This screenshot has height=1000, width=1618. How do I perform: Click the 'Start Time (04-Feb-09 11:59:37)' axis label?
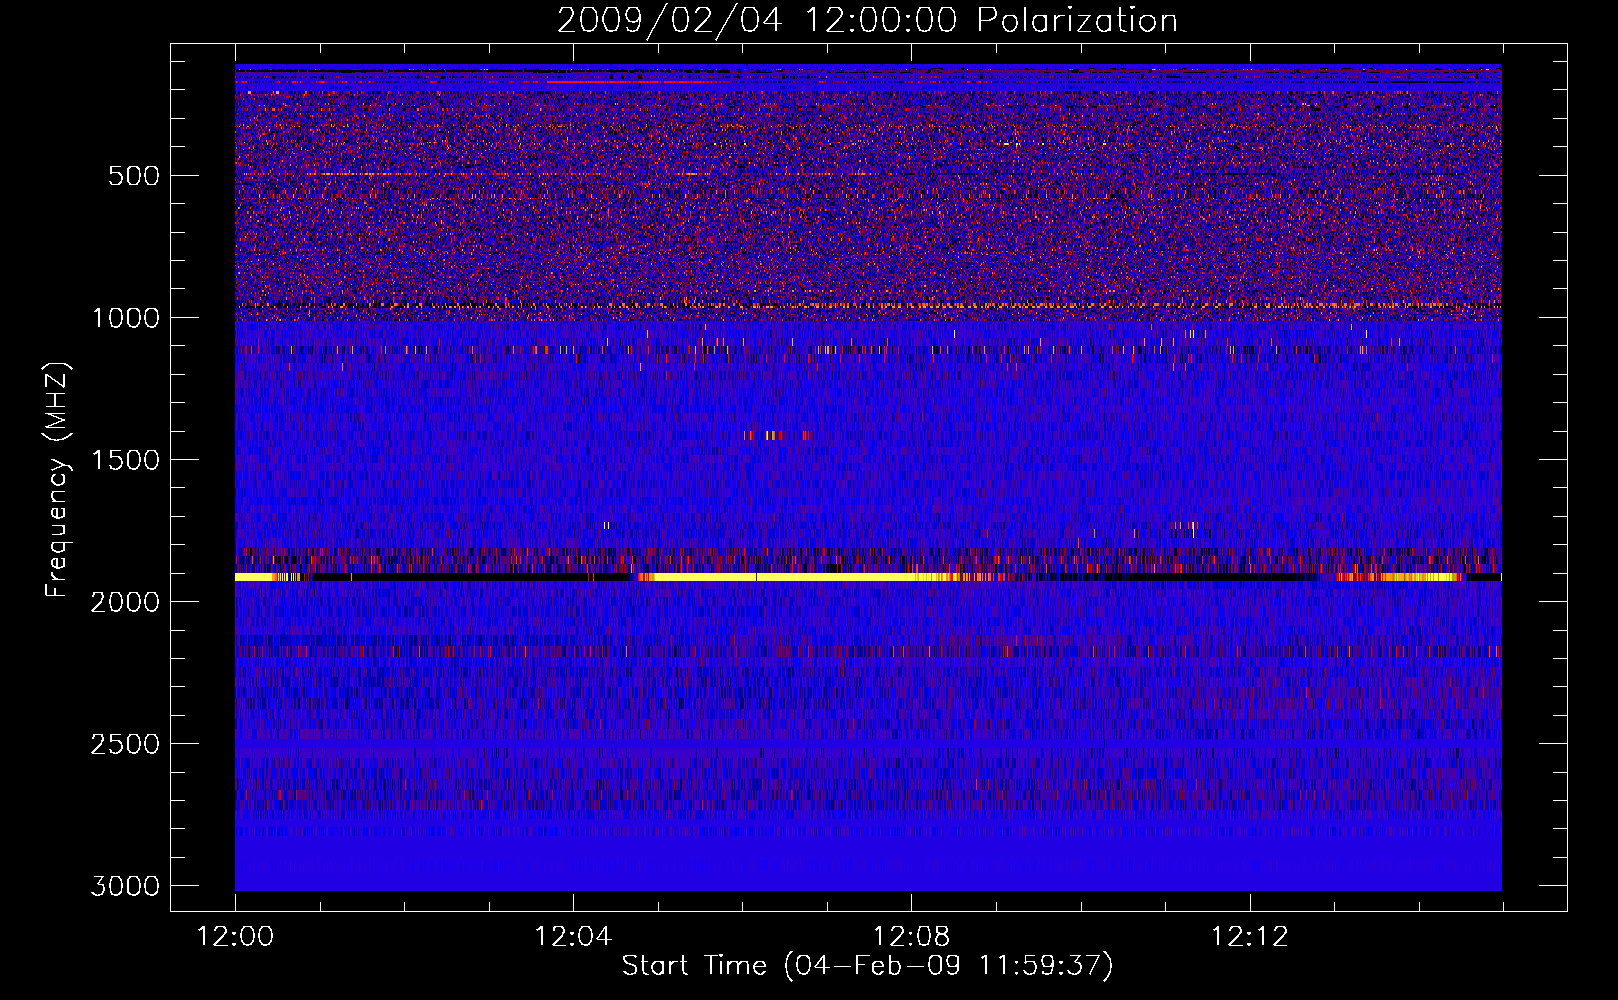pyautogui.click(x=867, y=966)
